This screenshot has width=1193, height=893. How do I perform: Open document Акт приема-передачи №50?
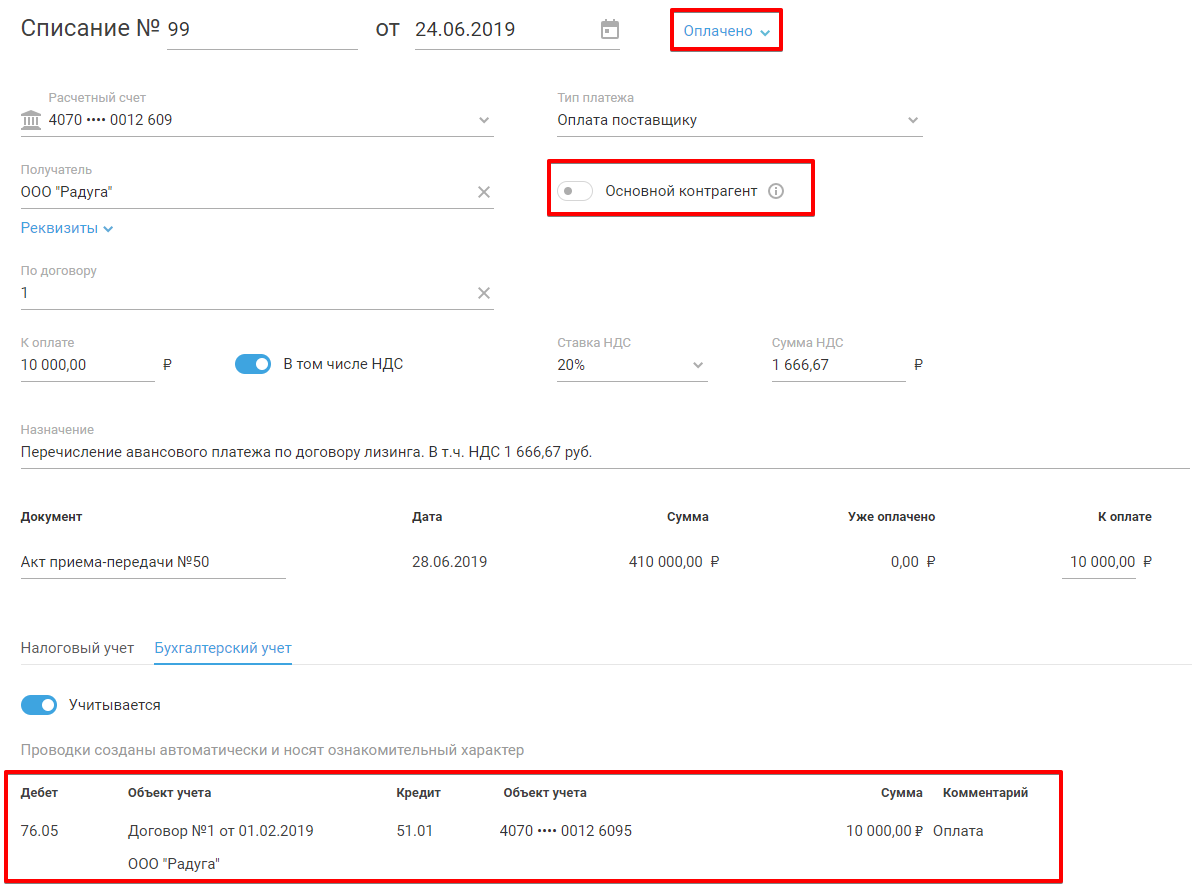(115, 562)
